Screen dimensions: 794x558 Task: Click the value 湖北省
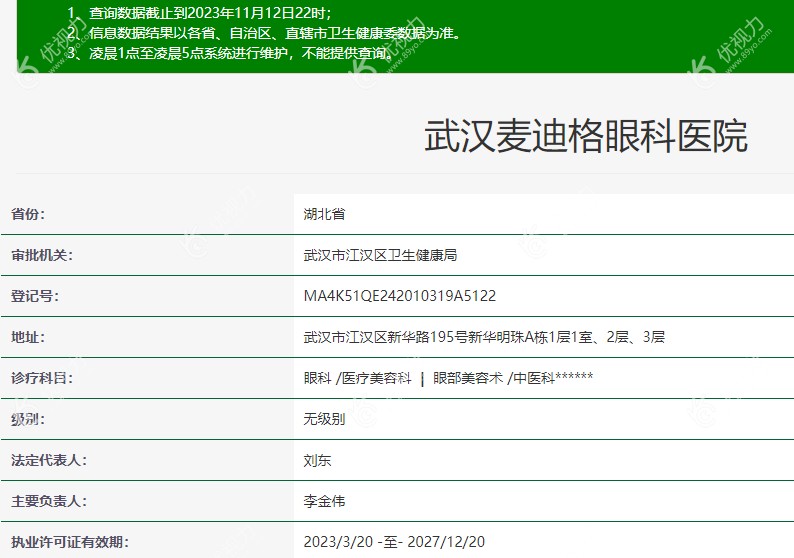point(324,214)
